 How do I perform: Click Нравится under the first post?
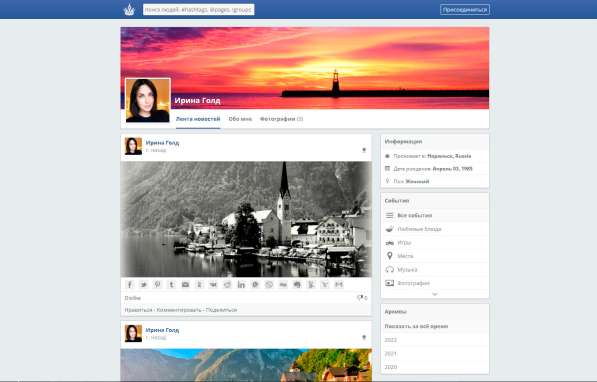pyautogui.click(x=138, y=310)
